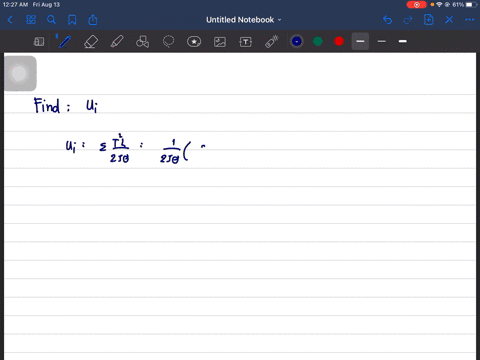Choose the red pen color

tap(339, 41)
